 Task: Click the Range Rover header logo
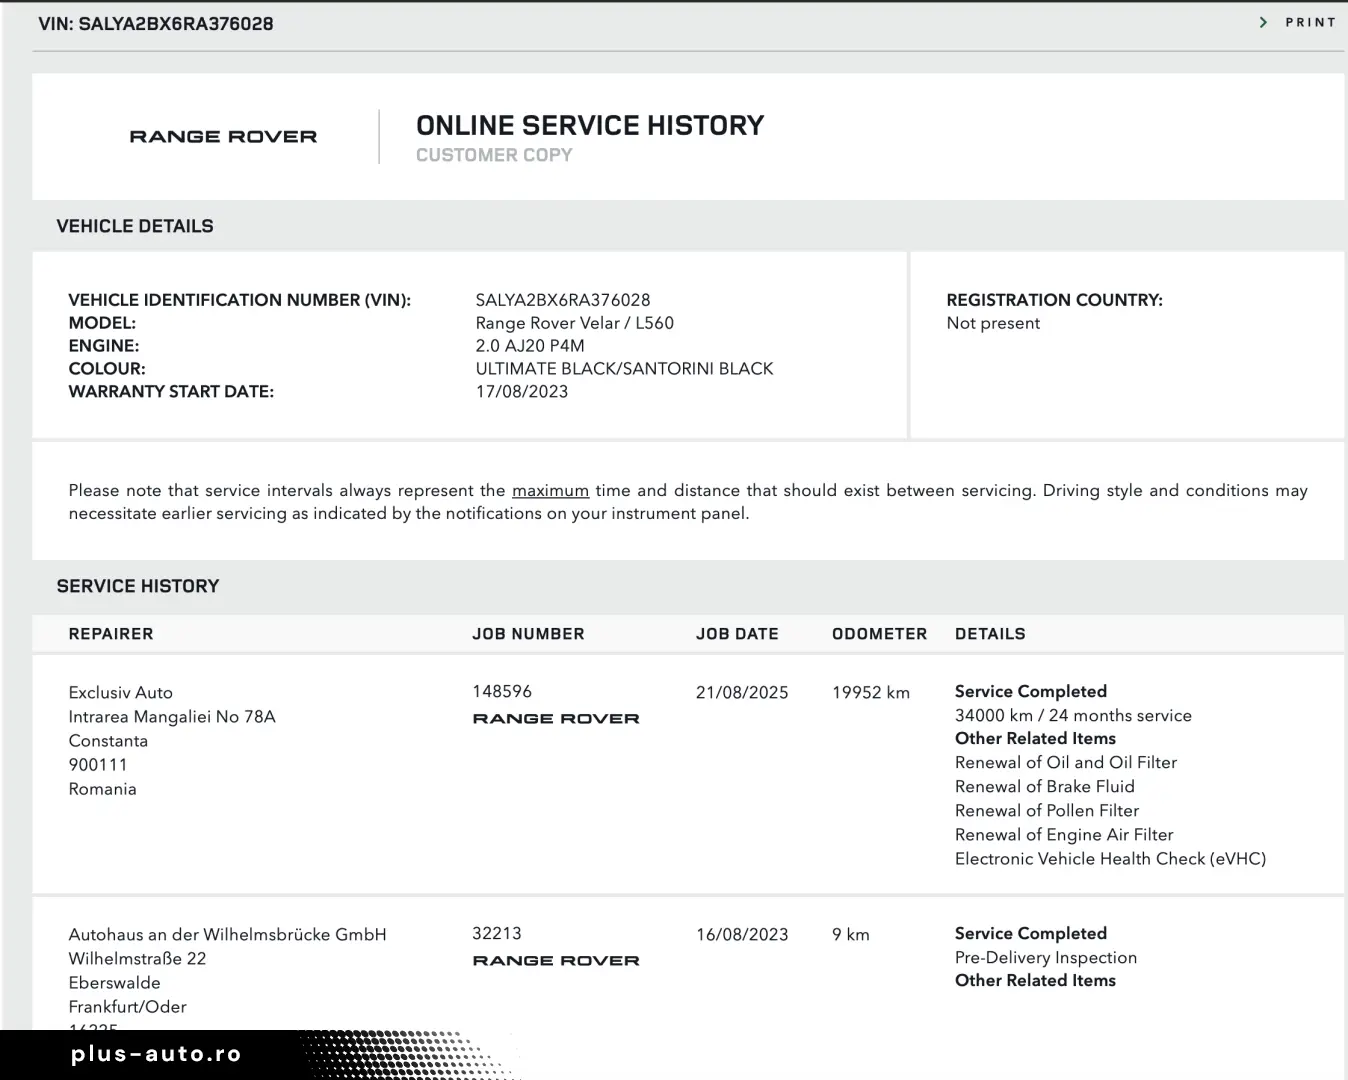point(223,137)
